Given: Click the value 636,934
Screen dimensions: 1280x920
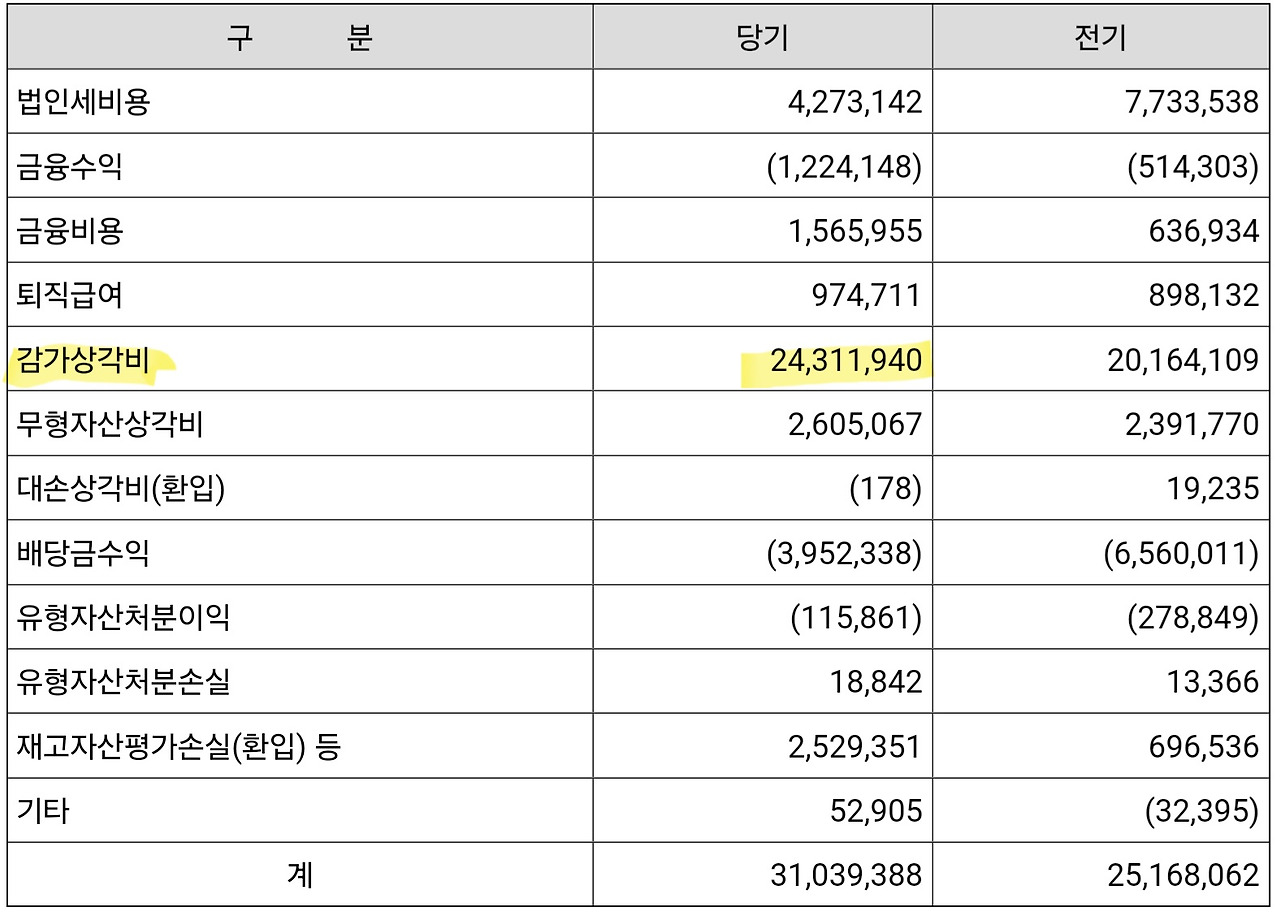Looking at the screenshot, I should (1205, 231).
